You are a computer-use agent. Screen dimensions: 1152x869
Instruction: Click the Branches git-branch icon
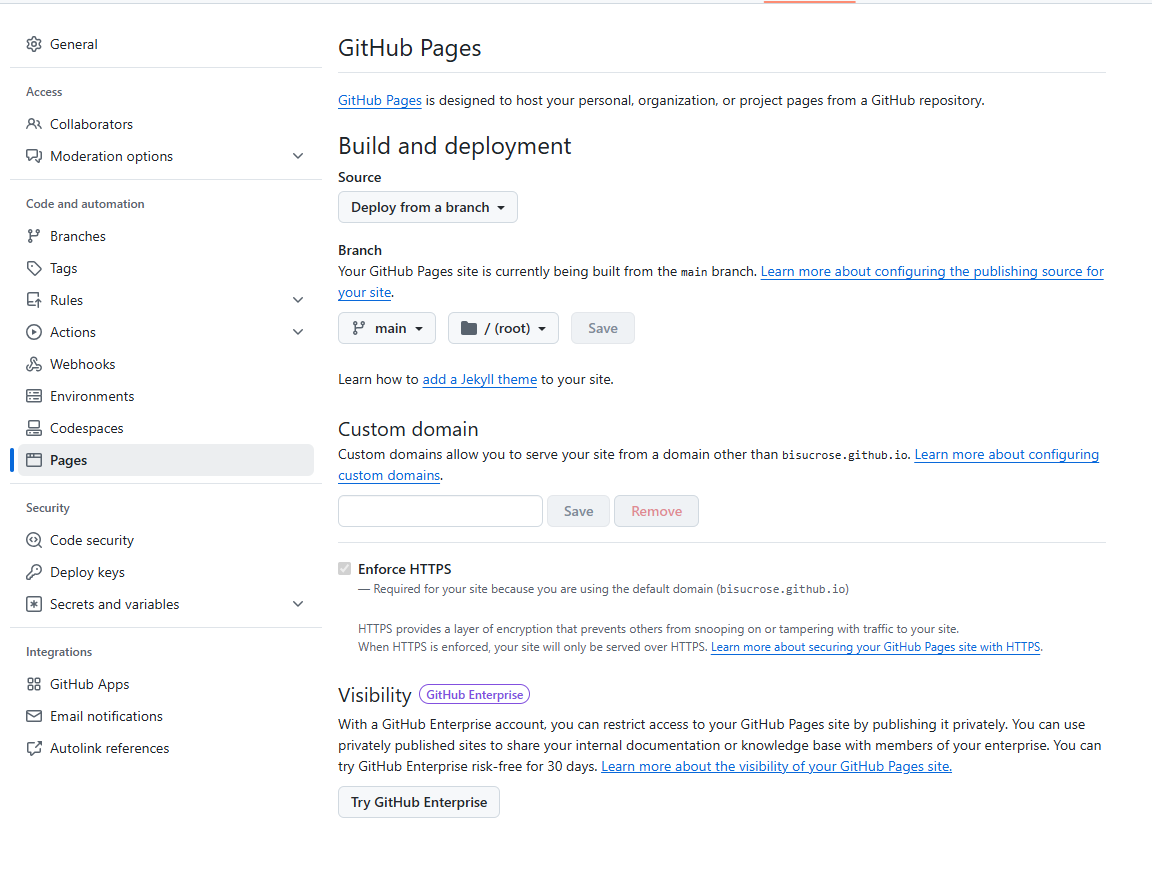coord(34,236)
